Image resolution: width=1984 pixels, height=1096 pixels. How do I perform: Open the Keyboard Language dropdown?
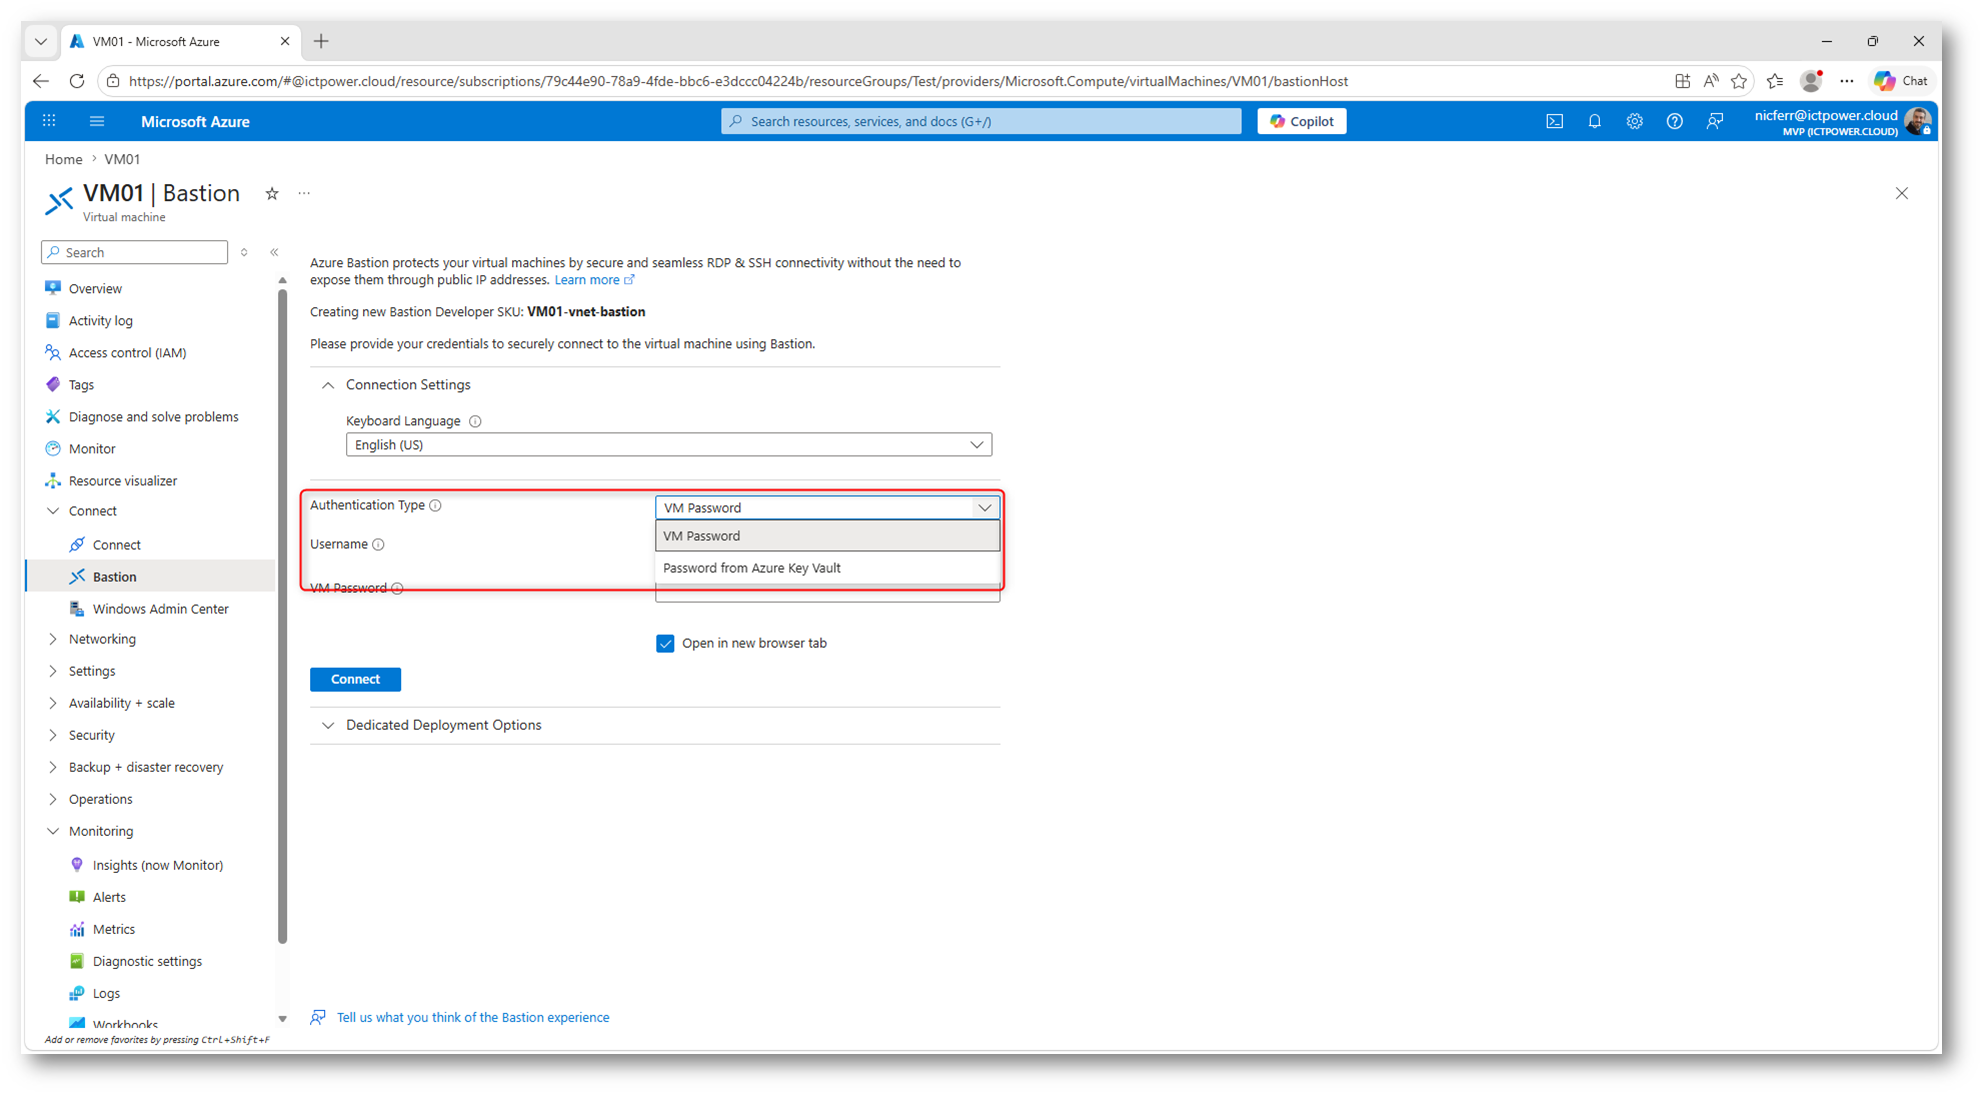[x=668, y=445]
